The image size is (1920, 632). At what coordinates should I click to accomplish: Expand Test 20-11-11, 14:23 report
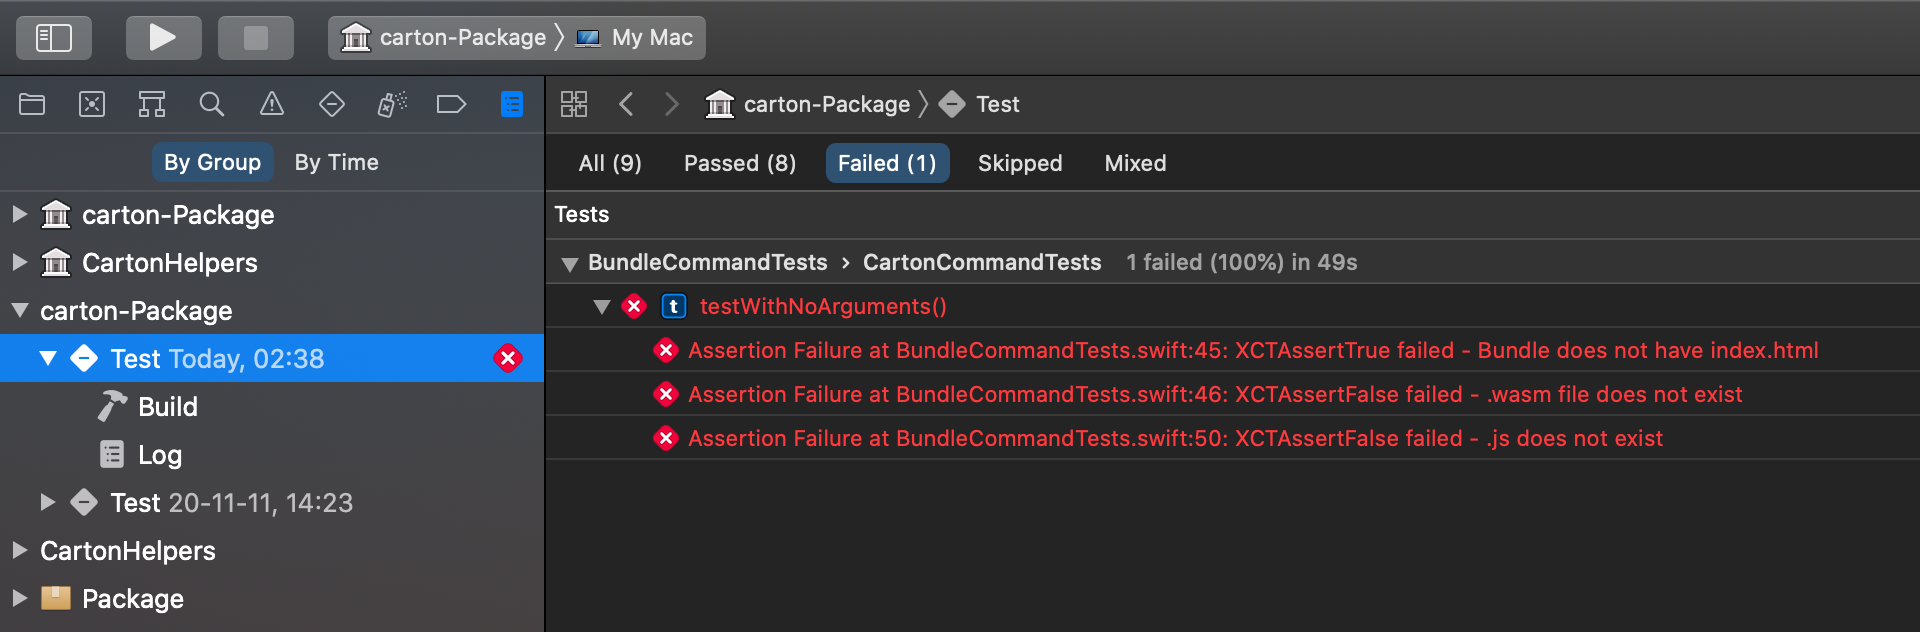click(x=47, y=502)
